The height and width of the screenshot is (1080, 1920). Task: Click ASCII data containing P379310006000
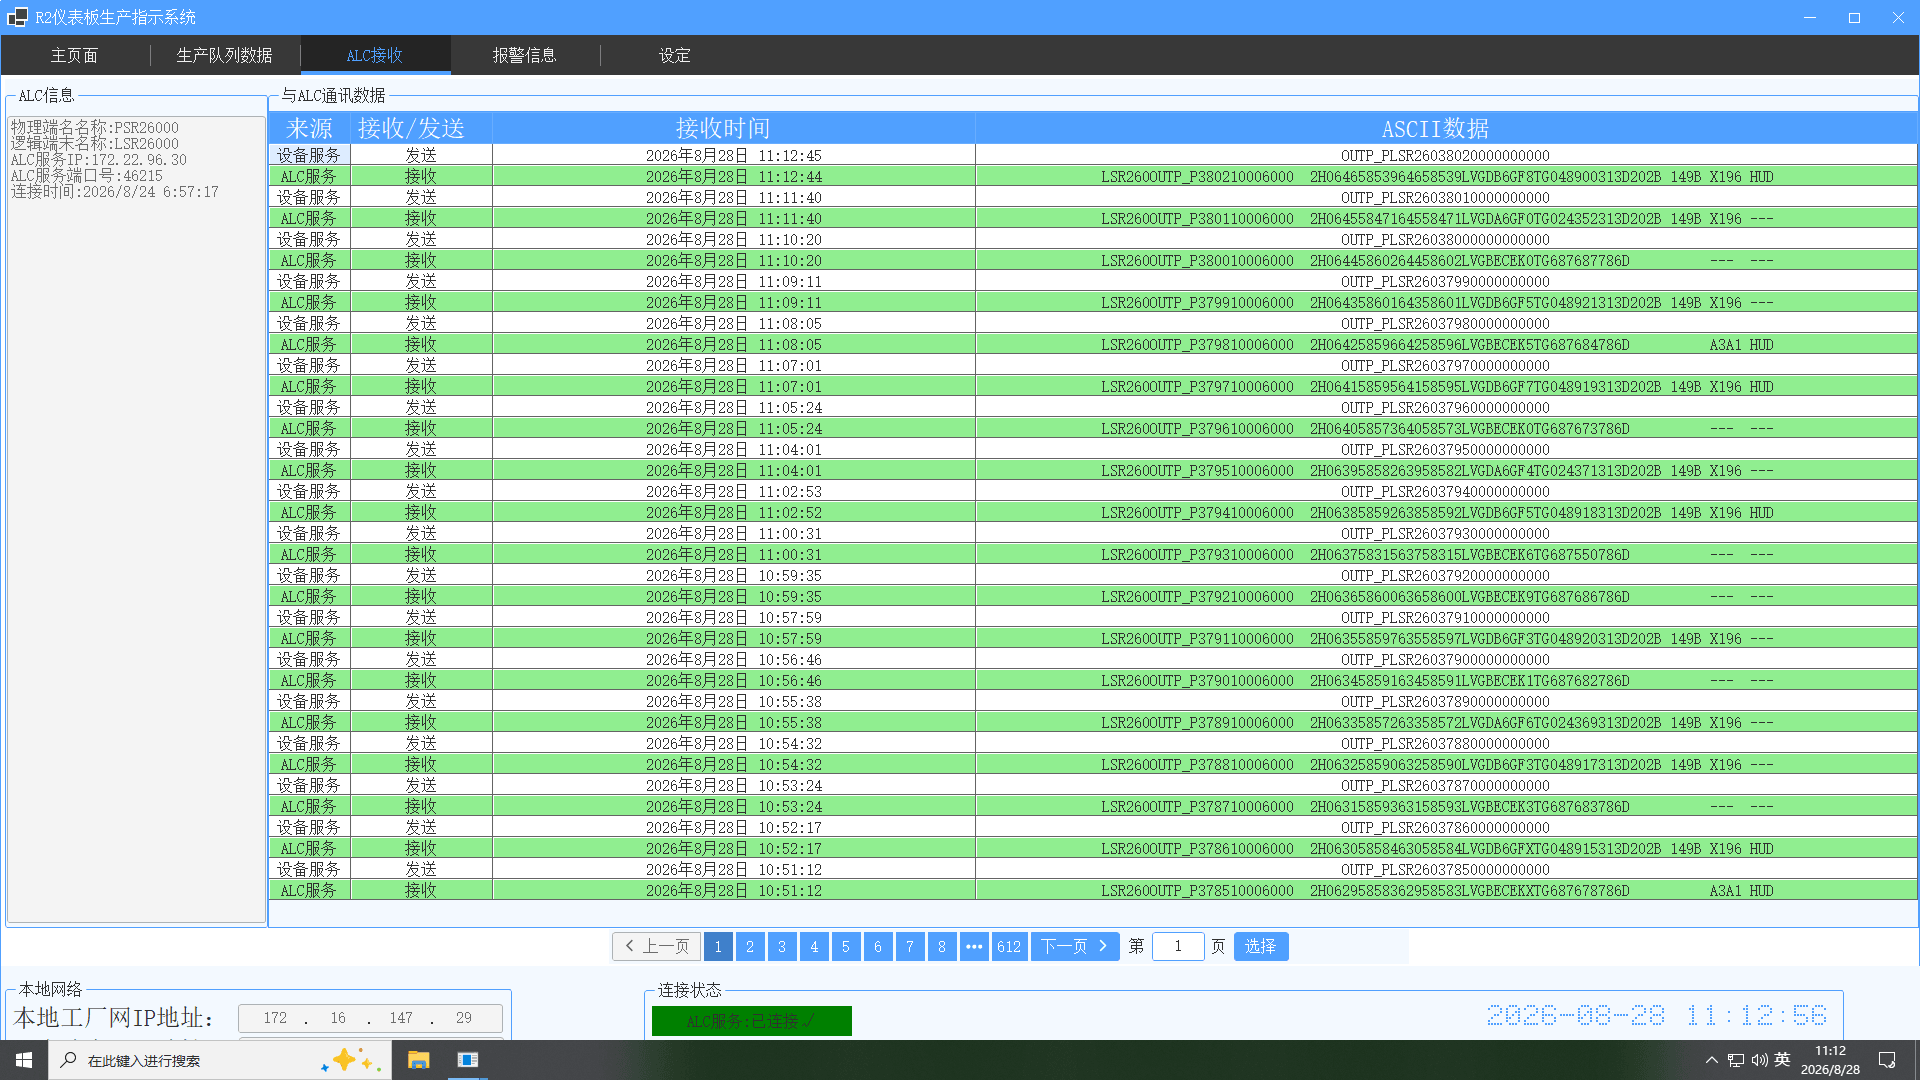tap(1446, 554)
